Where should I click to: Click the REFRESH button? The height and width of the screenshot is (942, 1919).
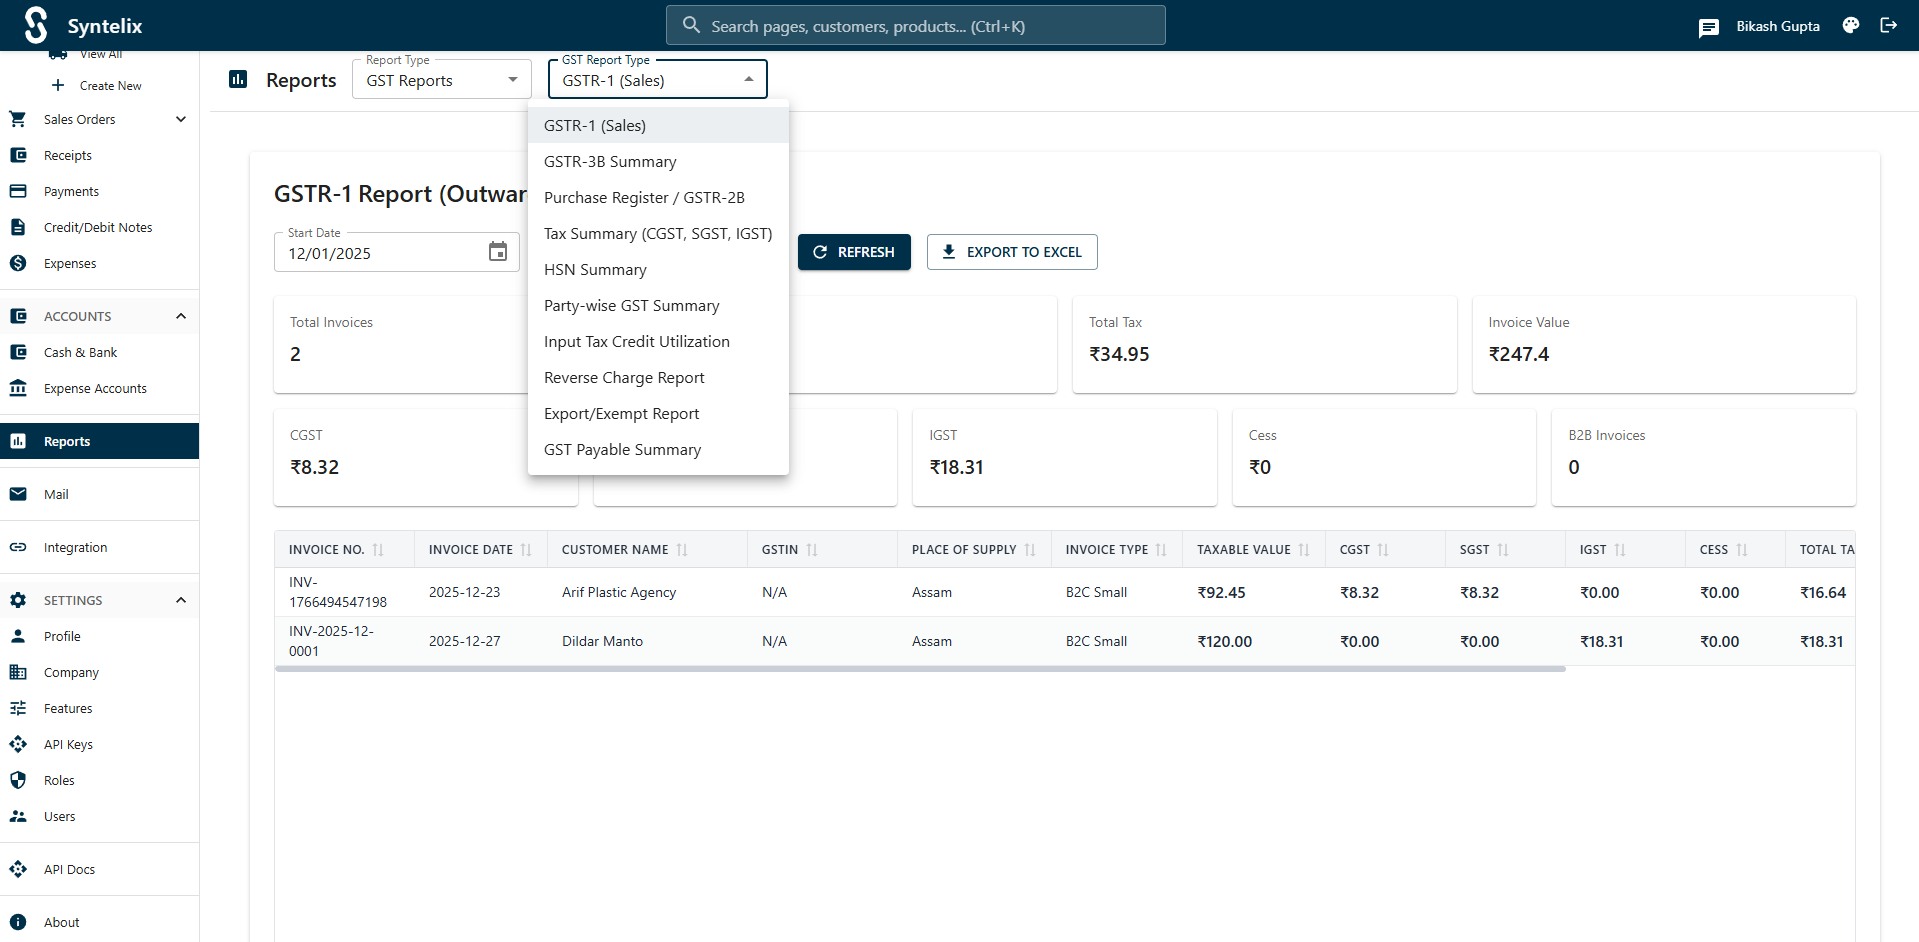pyautogui.click(x=854, y=252)
